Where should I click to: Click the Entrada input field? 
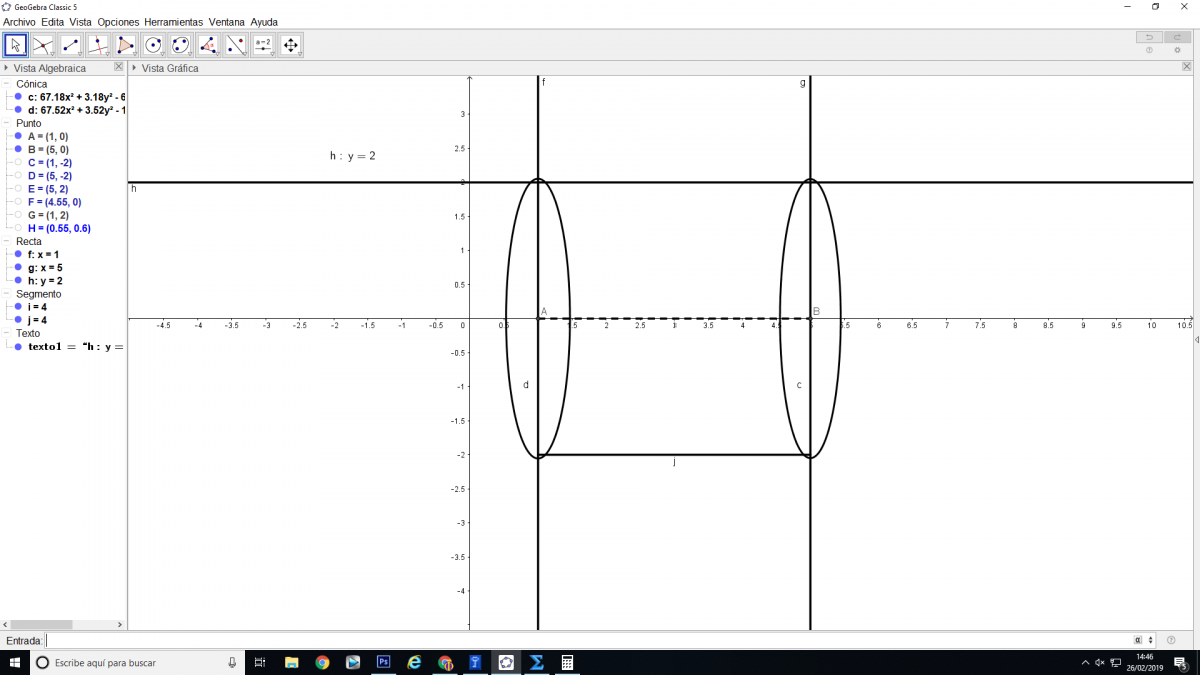(588, 640)
